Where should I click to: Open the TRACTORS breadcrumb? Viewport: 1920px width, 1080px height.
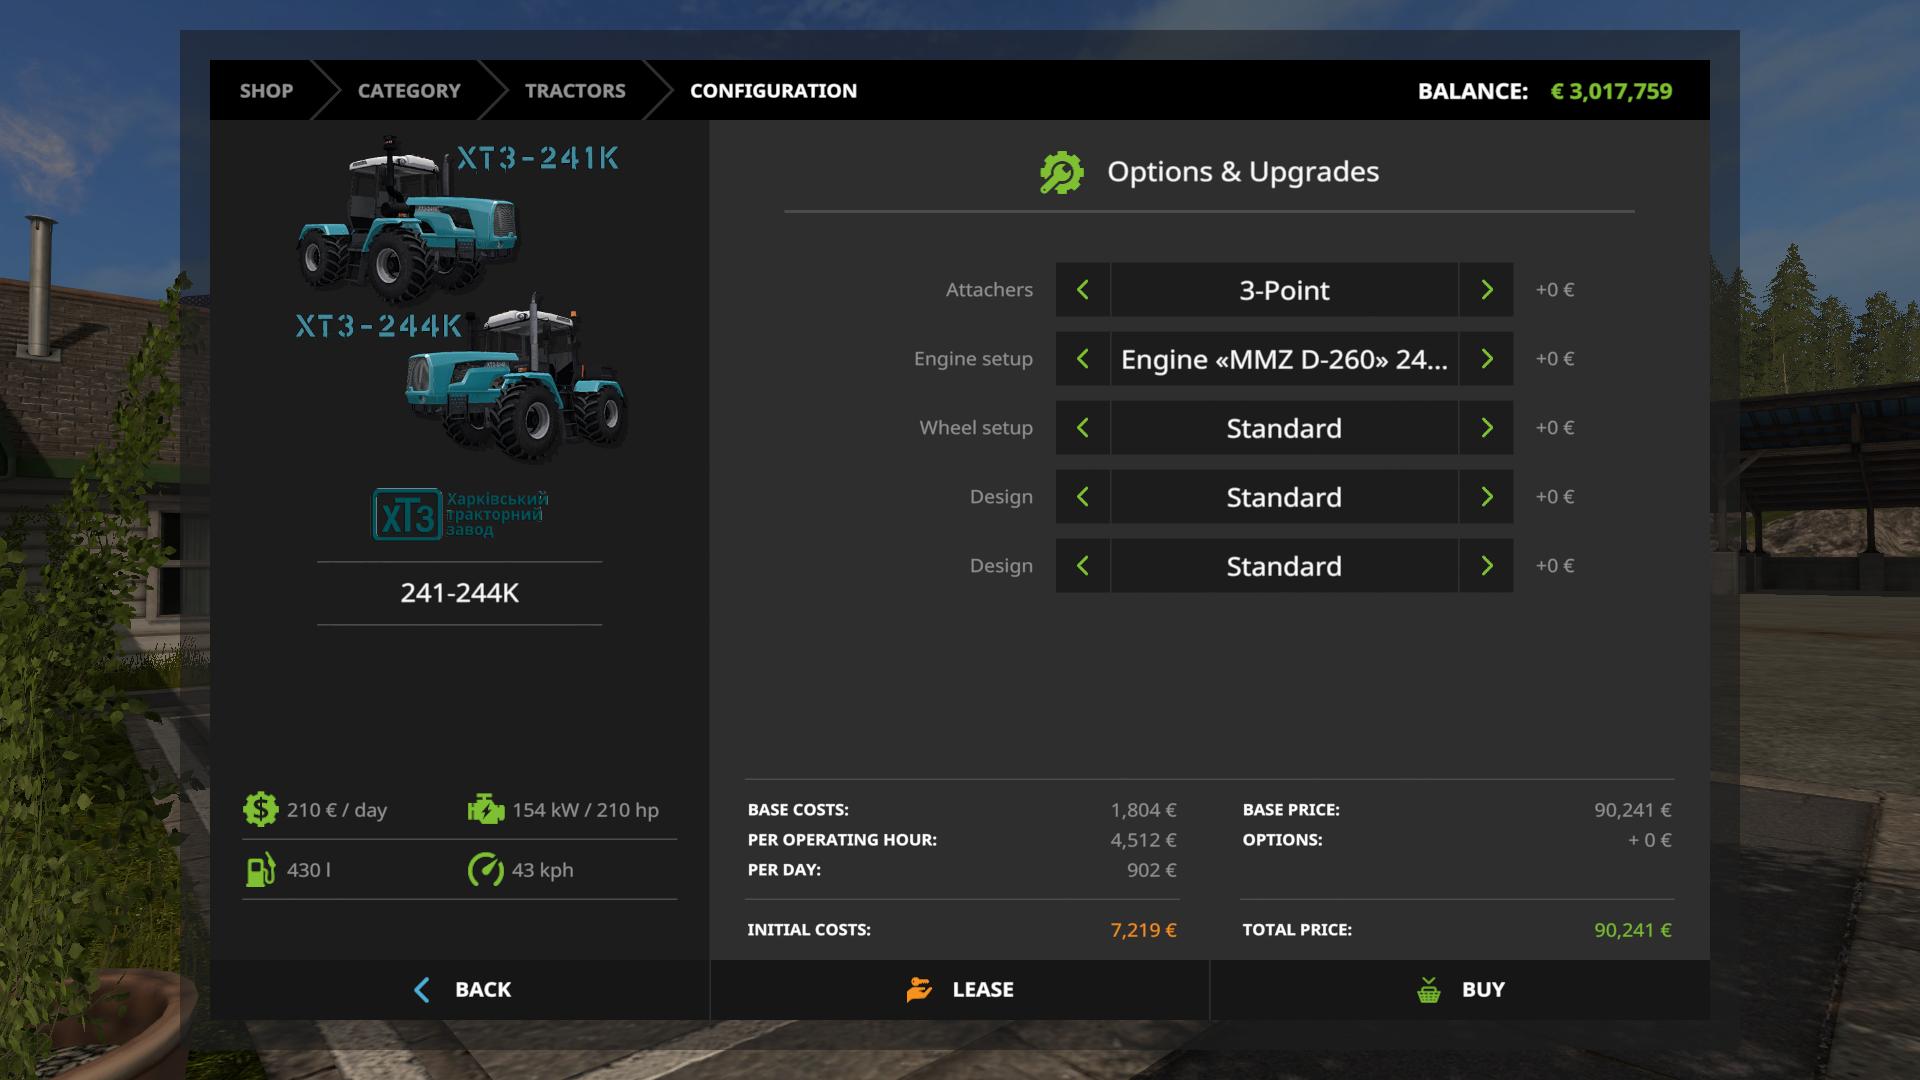575,91
